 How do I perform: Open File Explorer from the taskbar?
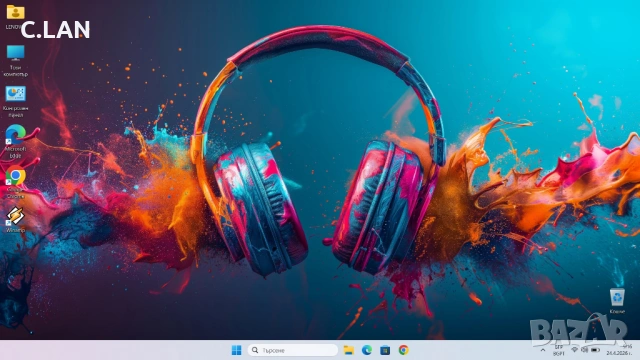point(349,350)
